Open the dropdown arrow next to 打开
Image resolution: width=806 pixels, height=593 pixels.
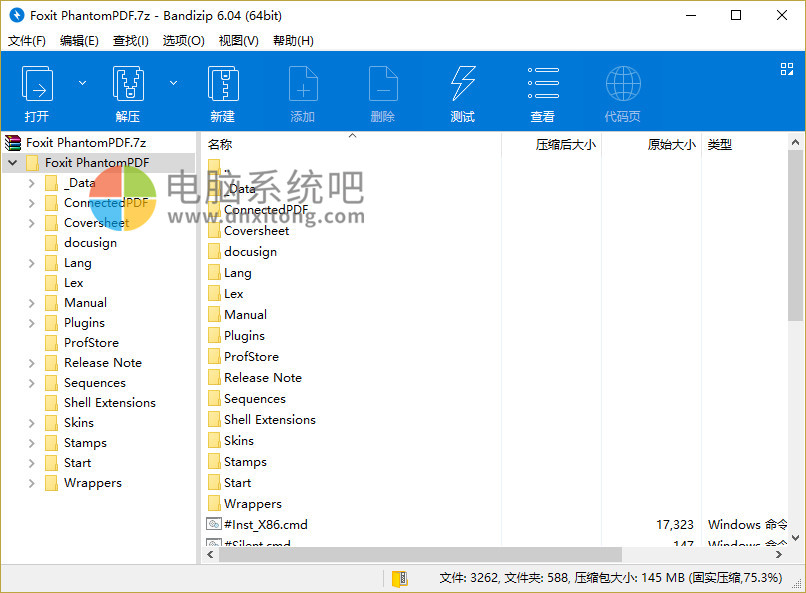pos(82,83)
